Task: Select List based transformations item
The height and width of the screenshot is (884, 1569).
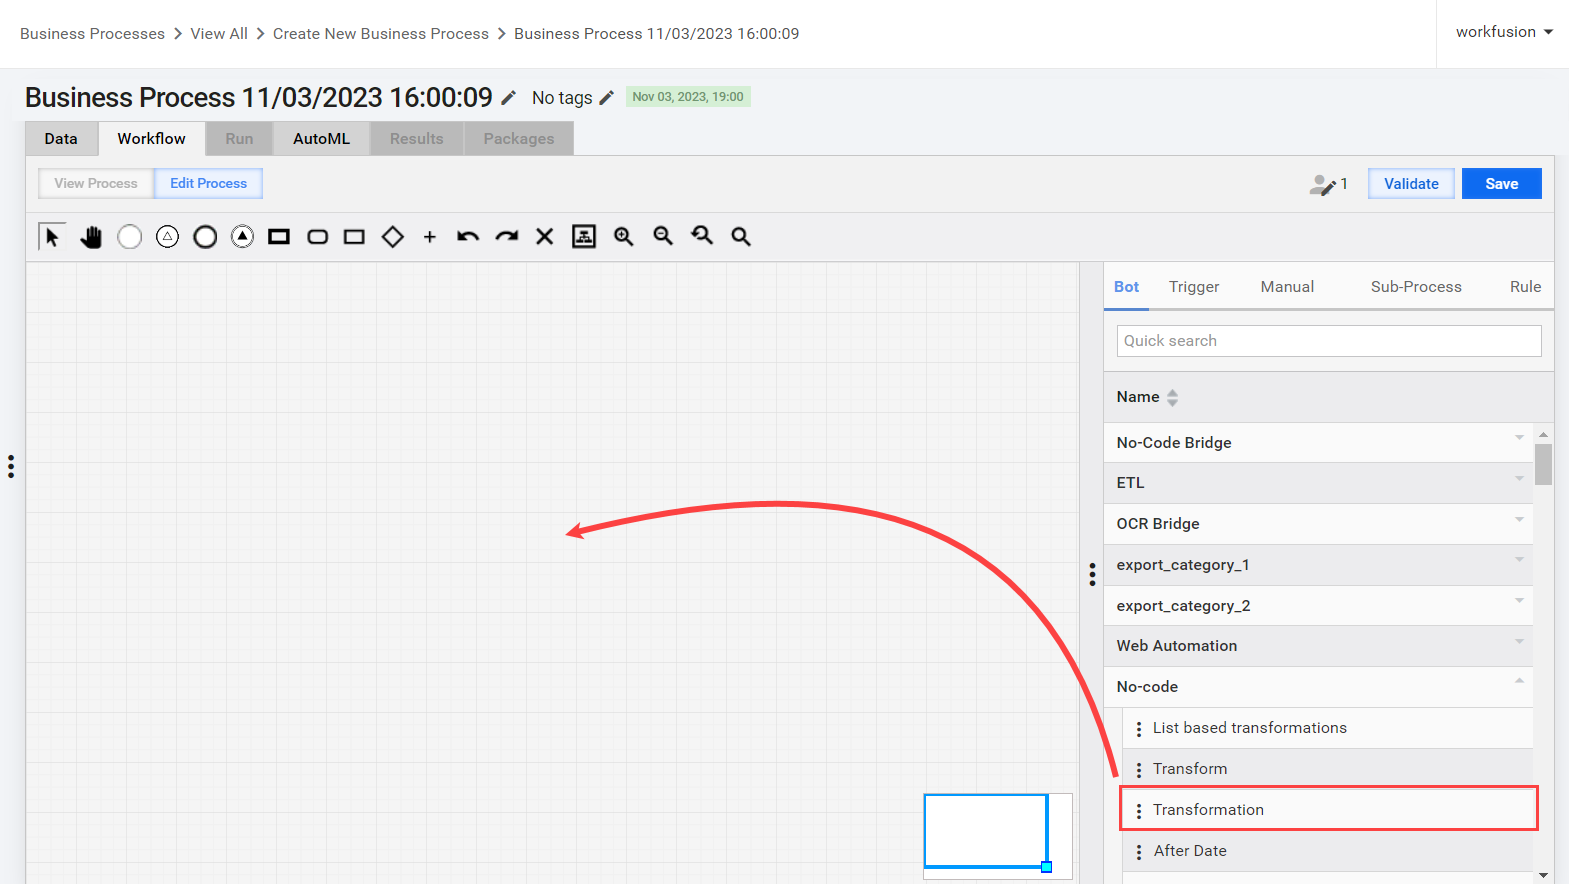Action: pyautogui.click(x=1328, y=728)
